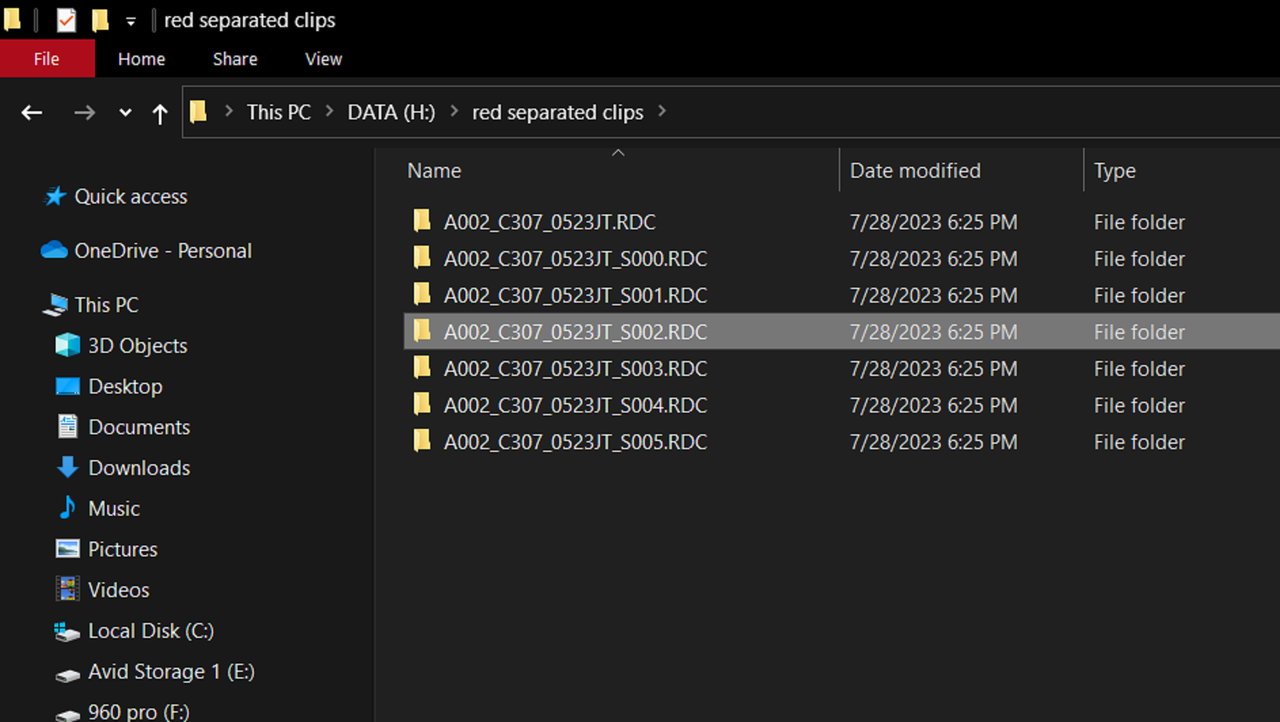Open Avid Storage 1 (E:) drive
Viewport: 1280px width, 722px height.
tap(171, 672)
